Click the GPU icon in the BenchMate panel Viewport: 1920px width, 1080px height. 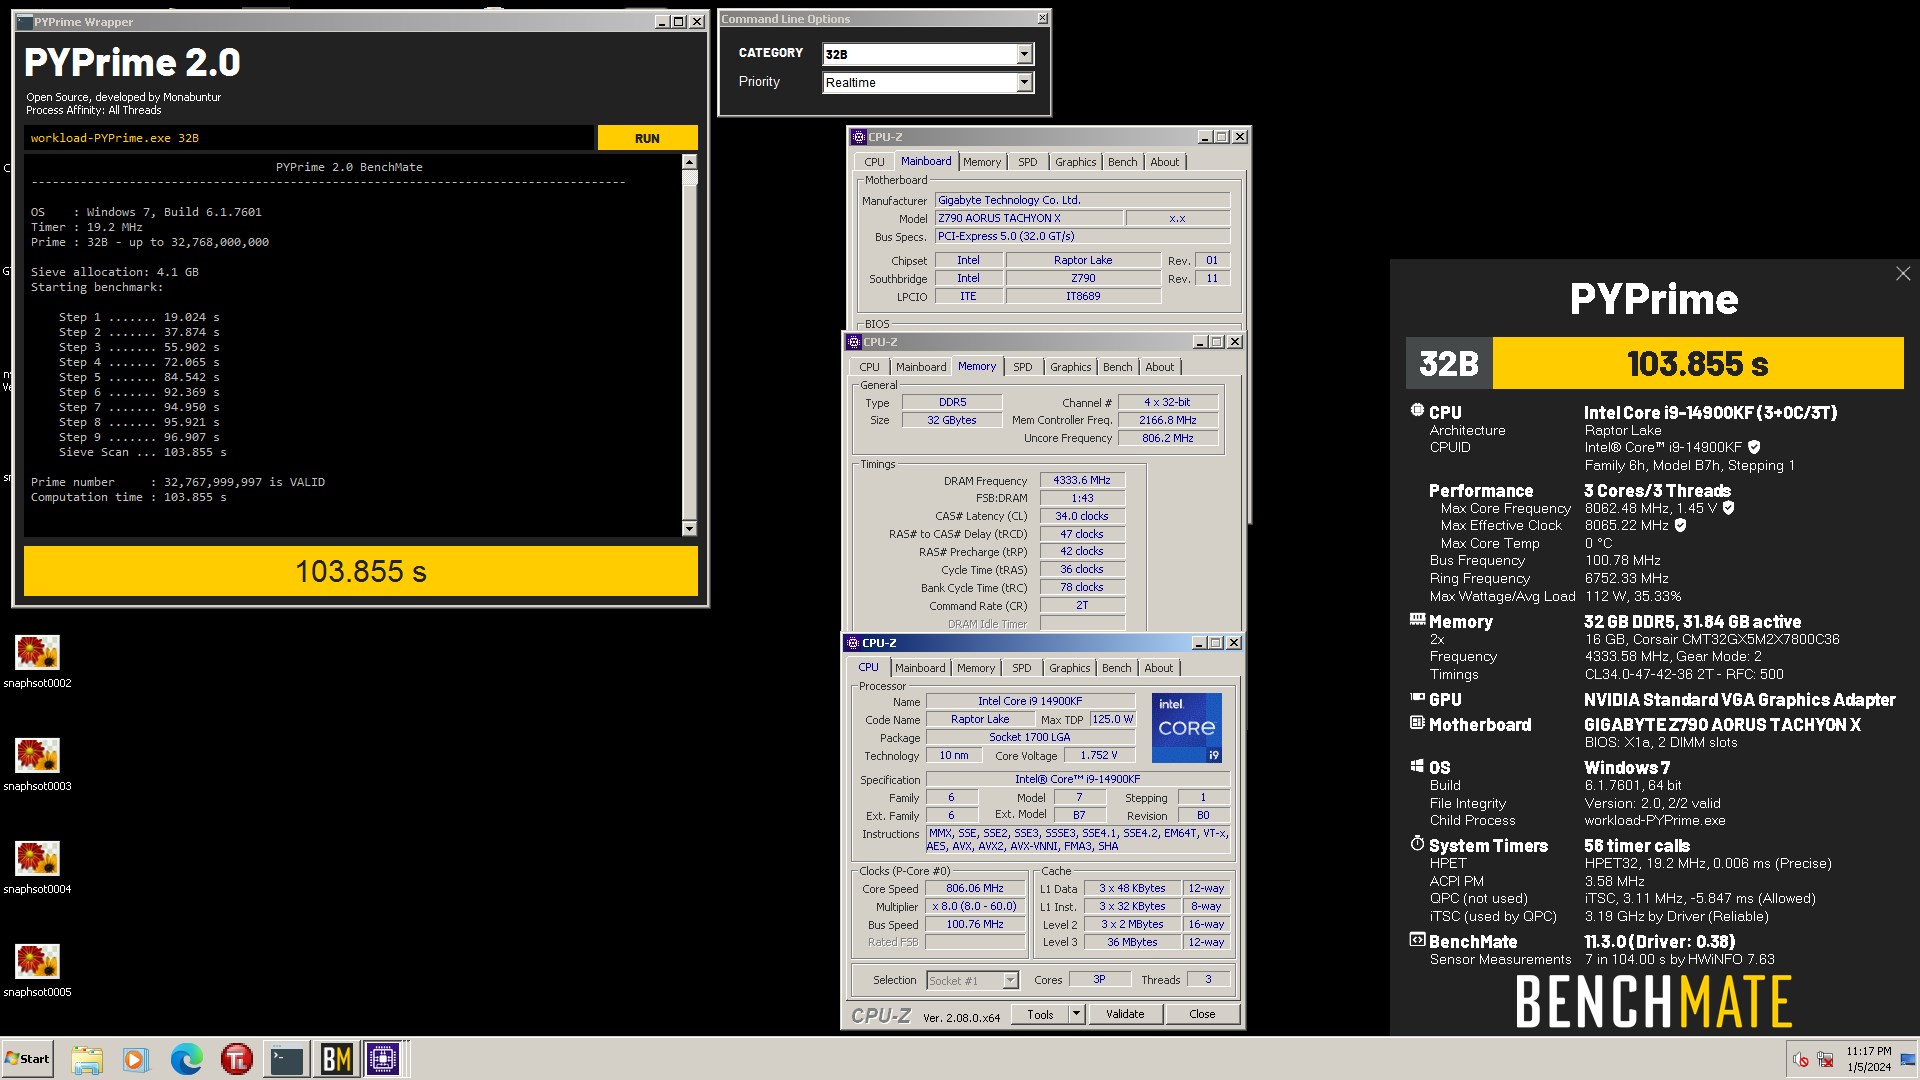pos(1417,698)
